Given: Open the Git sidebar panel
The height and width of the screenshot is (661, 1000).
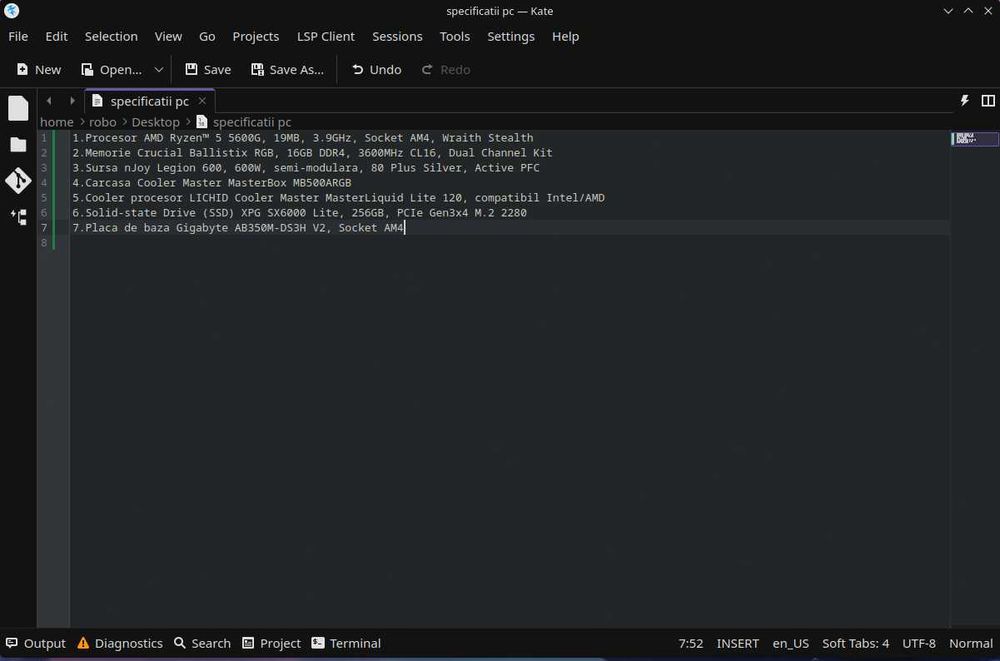Looking at the screenshot, I should (18, 181).
